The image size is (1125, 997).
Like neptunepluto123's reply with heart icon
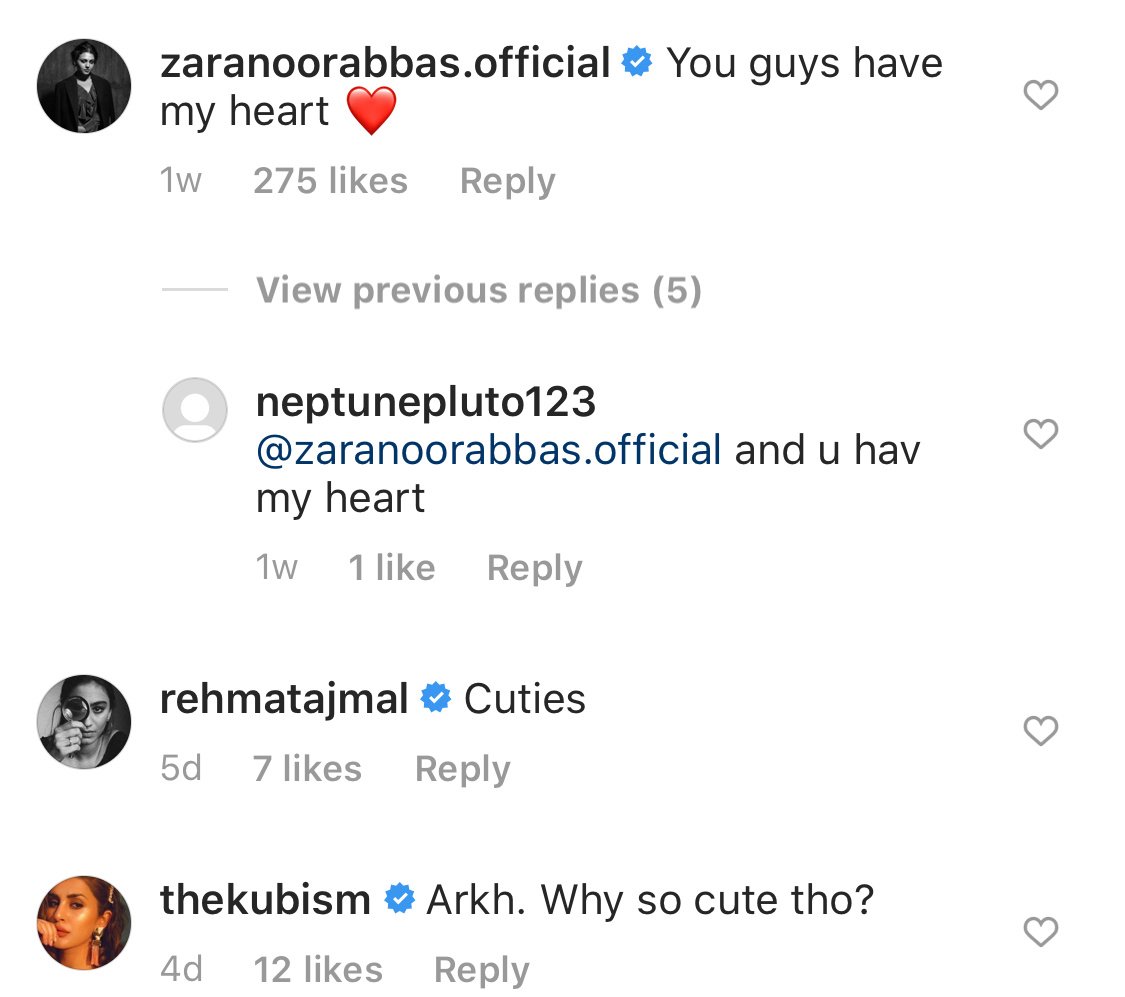coord(1041,434)
